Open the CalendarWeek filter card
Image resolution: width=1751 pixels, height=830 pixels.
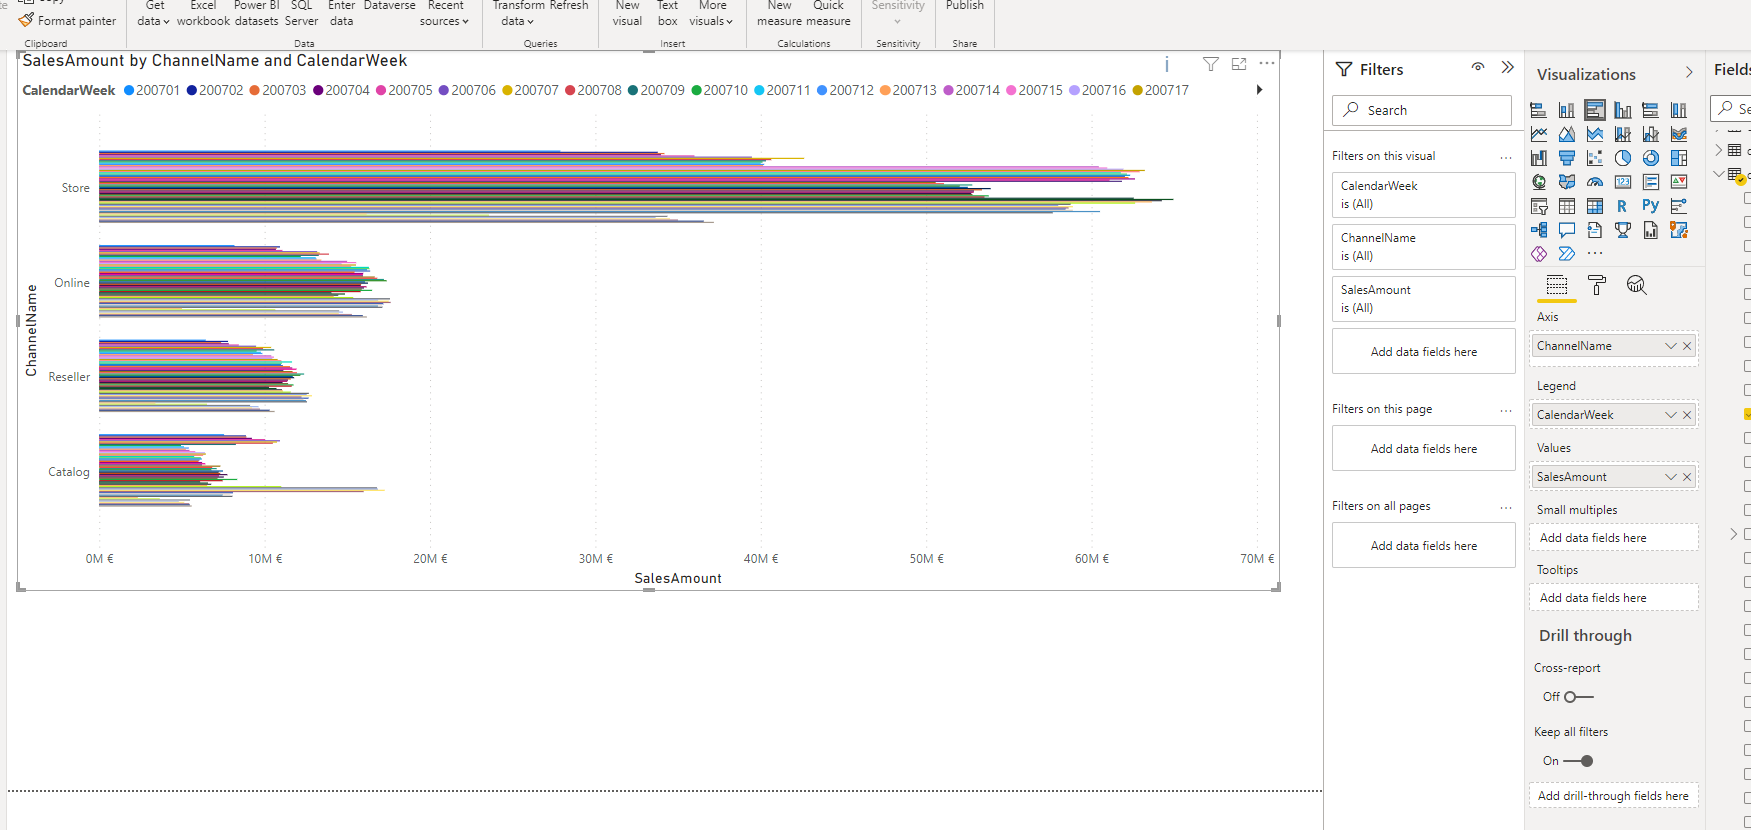tap(1423, 195)
